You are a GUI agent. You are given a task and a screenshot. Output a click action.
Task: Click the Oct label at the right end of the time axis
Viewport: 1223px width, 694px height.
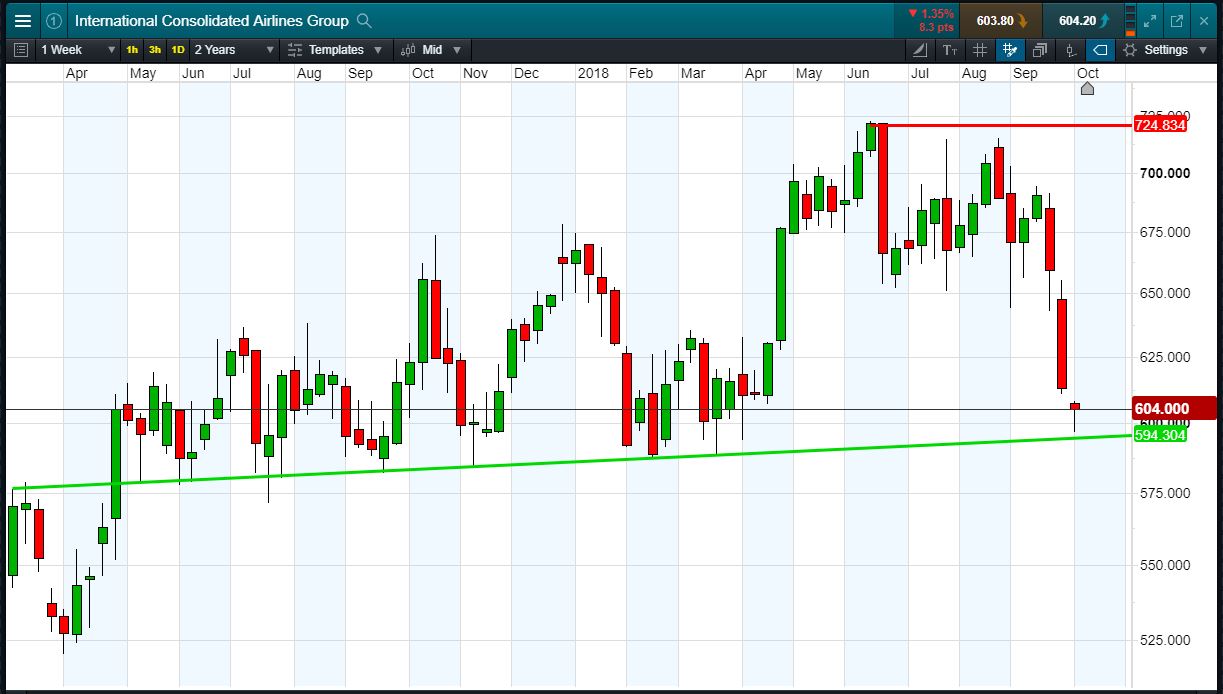click(x=1088, y=73)
